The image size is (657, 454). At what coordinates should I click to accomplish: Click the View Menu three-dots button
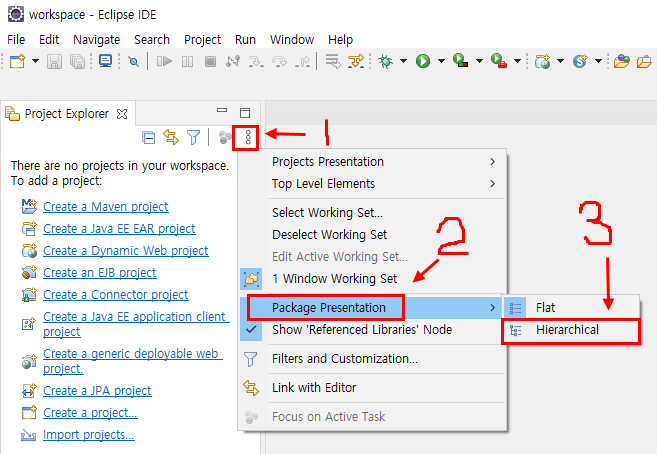point(248,137)
